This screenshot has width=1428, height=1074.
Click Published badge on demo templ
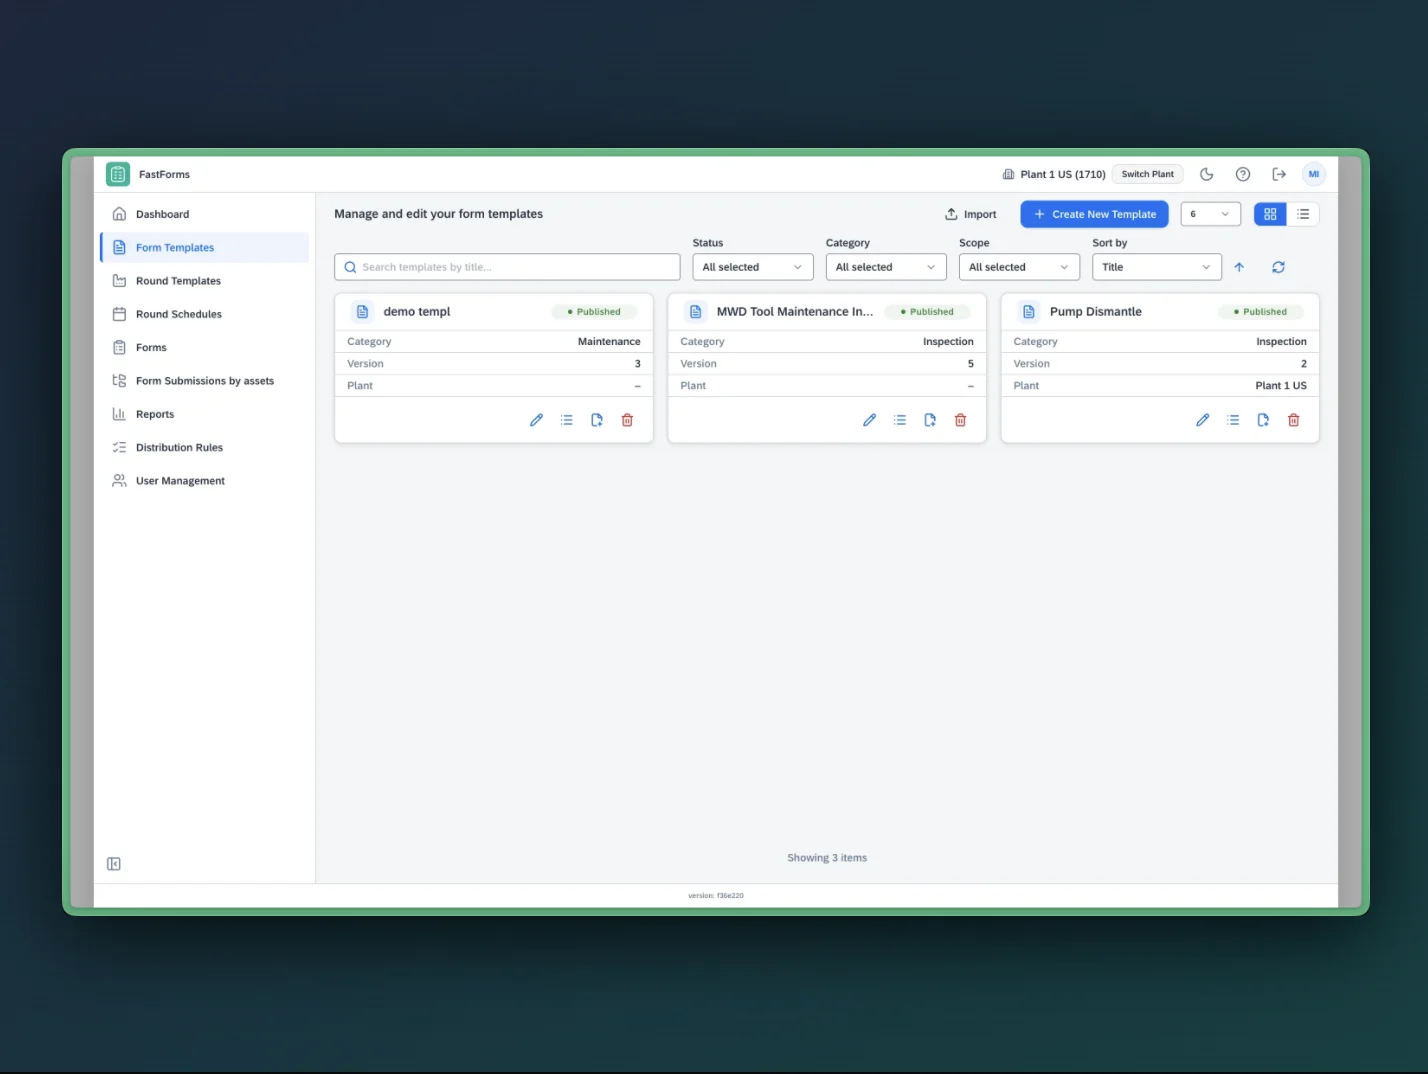(594, 312)
